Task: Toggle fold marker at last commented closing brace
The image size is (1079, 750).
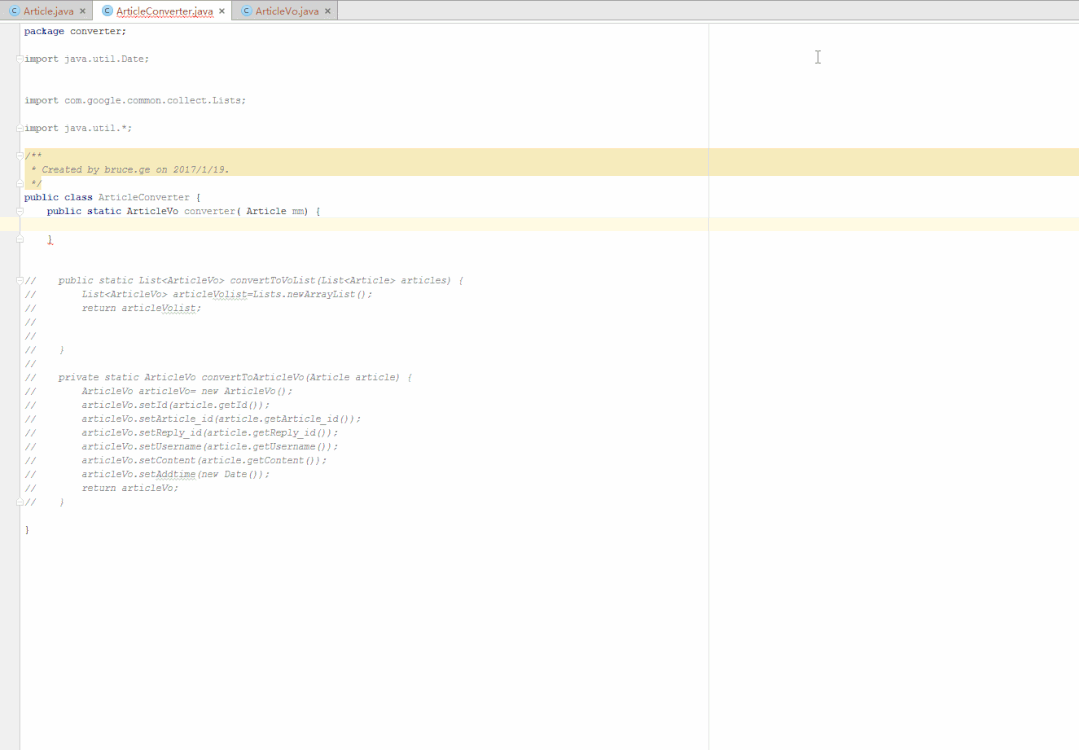Action: click(20, 502)
